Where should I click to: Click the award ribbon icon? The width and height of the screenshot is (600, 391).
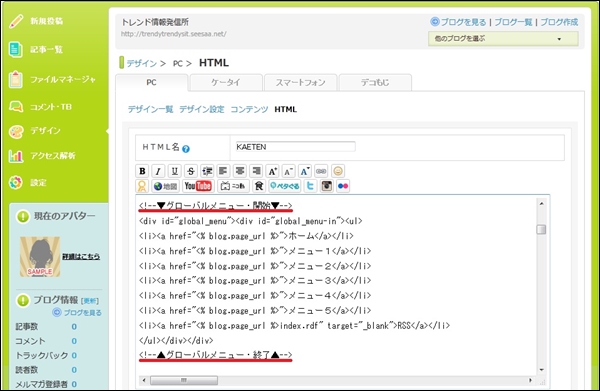[142, 186]
